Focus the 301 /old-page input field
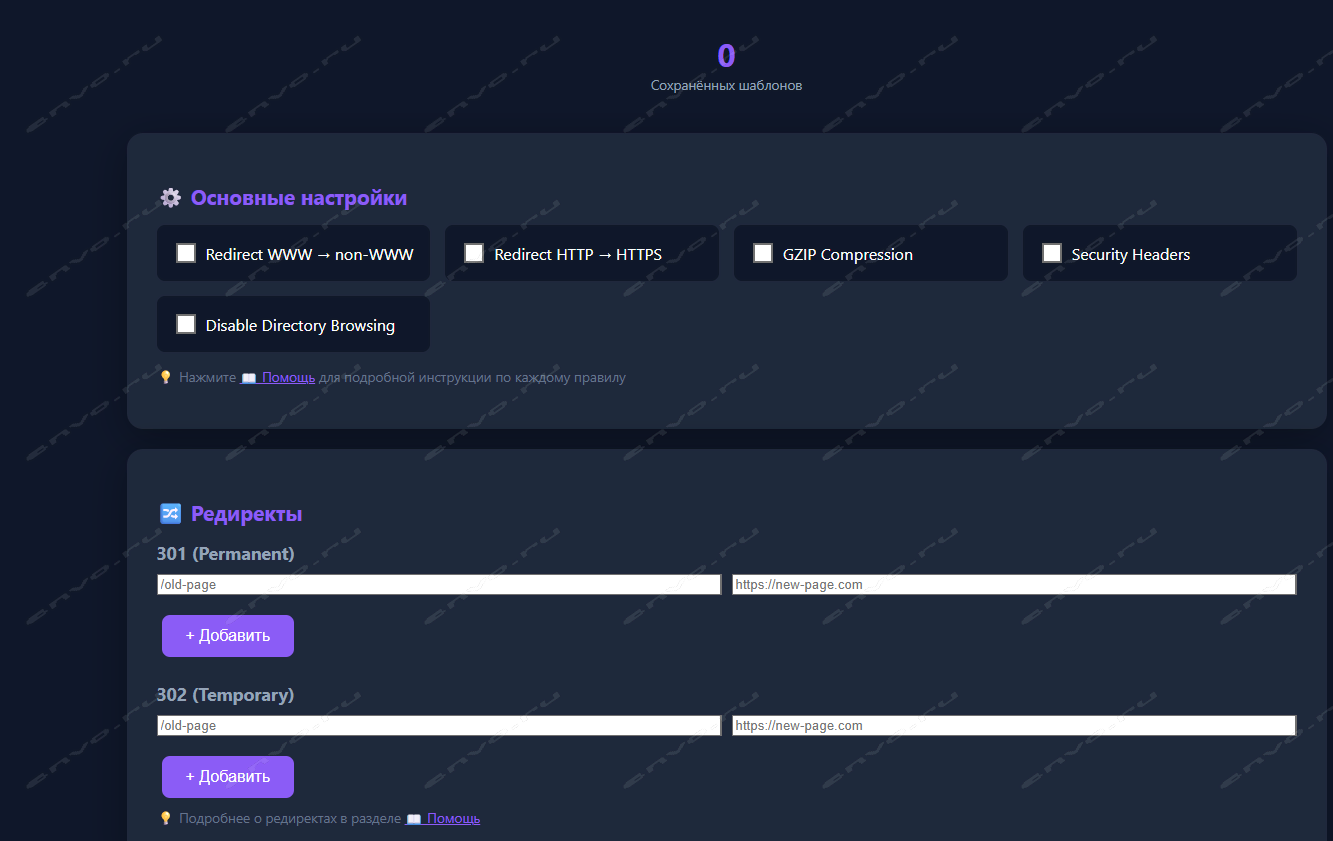This screenshot has width=1333, height=841. 438,585
